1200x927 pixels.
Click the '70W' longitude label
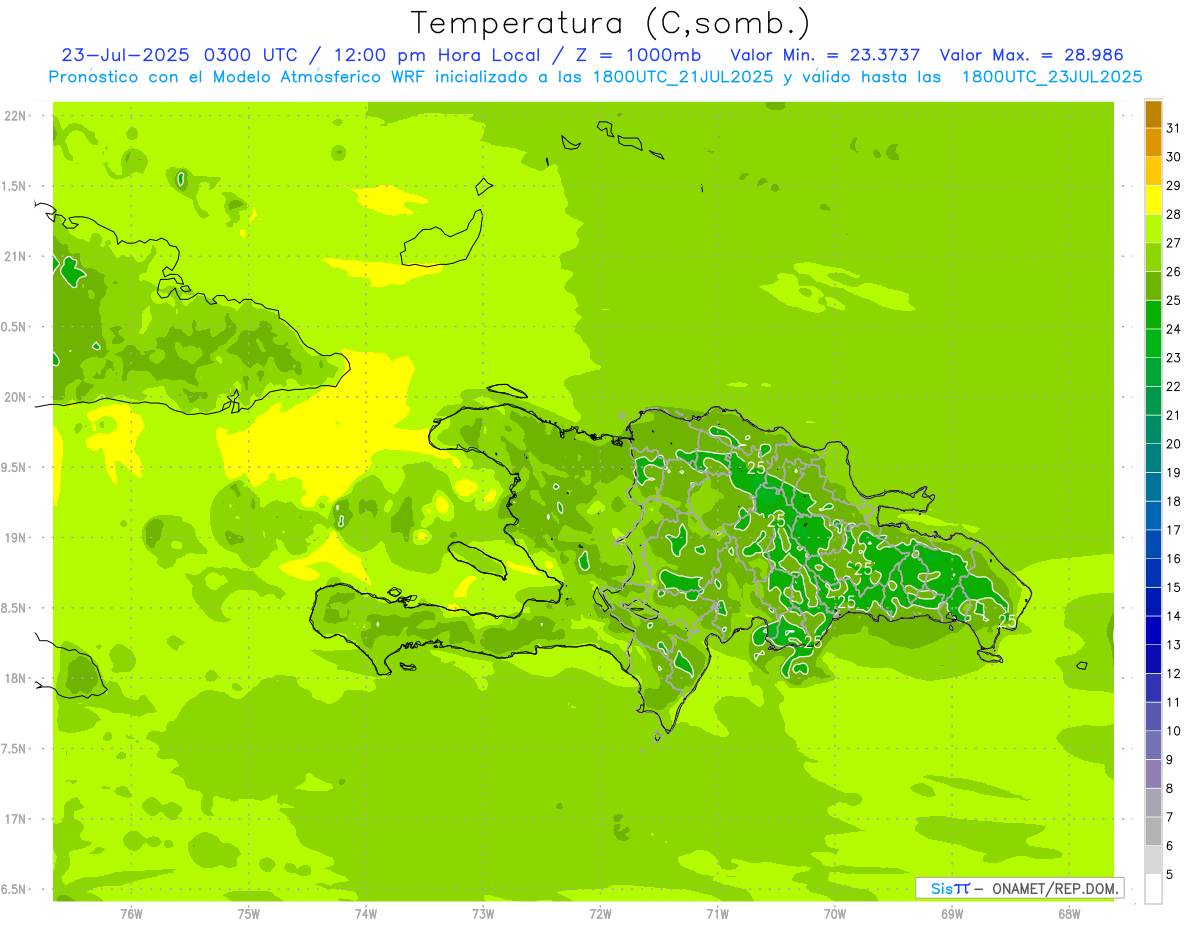(835, 914)
